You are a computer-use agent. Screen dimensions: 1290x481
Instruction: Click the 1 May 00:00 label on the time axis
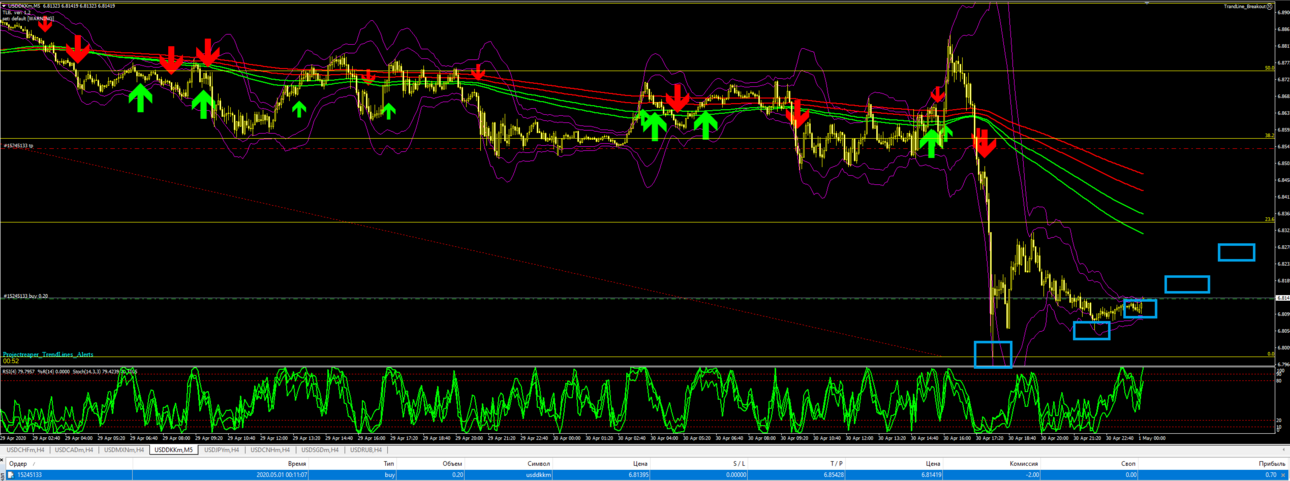(1151, 438)
